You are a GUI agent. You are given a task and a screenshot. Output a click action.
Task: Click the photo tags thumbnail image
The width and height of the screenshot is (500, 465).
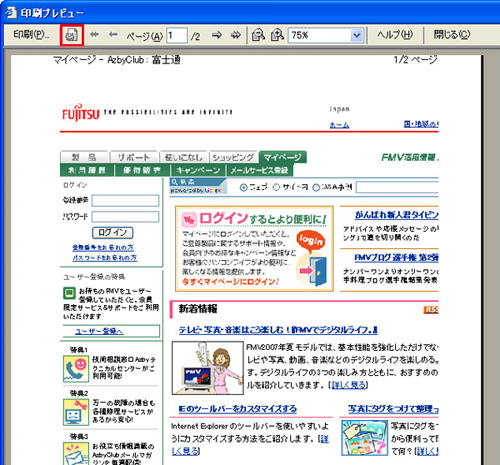(365, 438)
